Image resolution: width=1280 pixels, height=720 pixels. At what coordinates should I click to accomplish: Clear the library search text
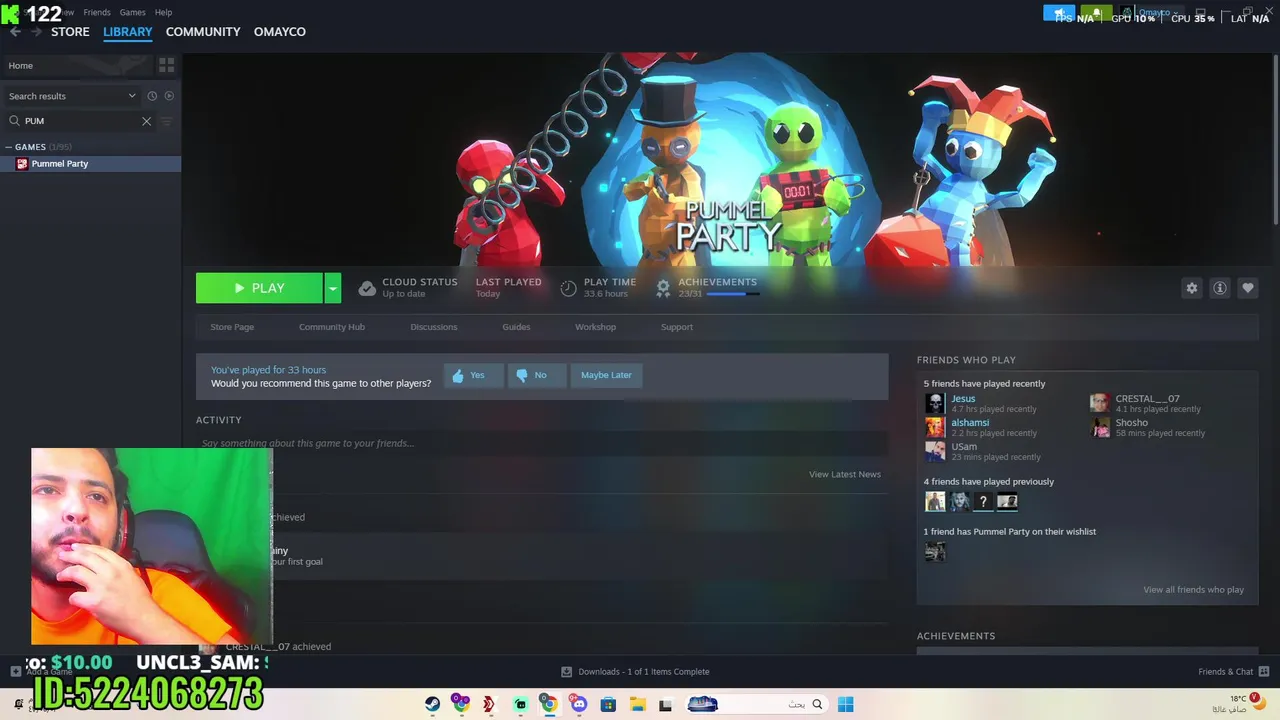pos(146,121)
